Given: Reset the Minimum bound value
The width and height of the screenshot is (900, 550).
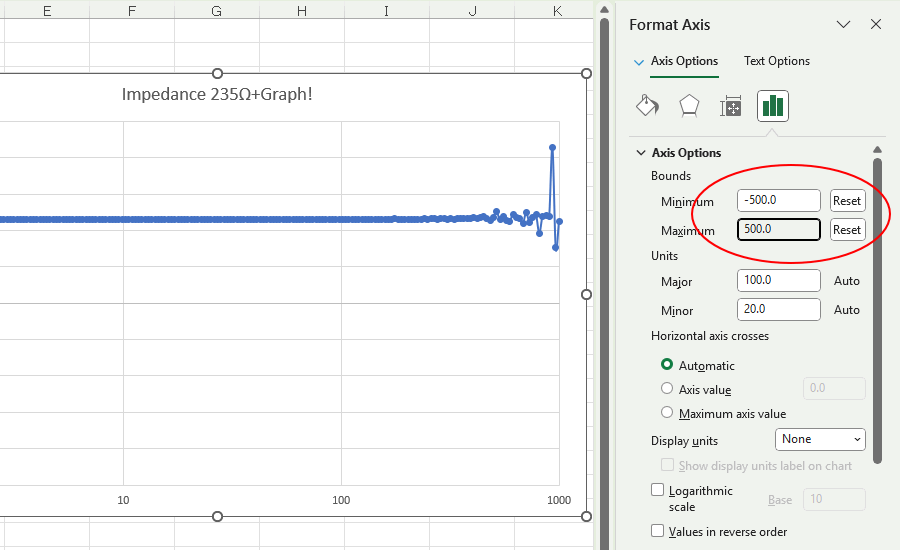Looking at the screenshot, I should [847, 201].
